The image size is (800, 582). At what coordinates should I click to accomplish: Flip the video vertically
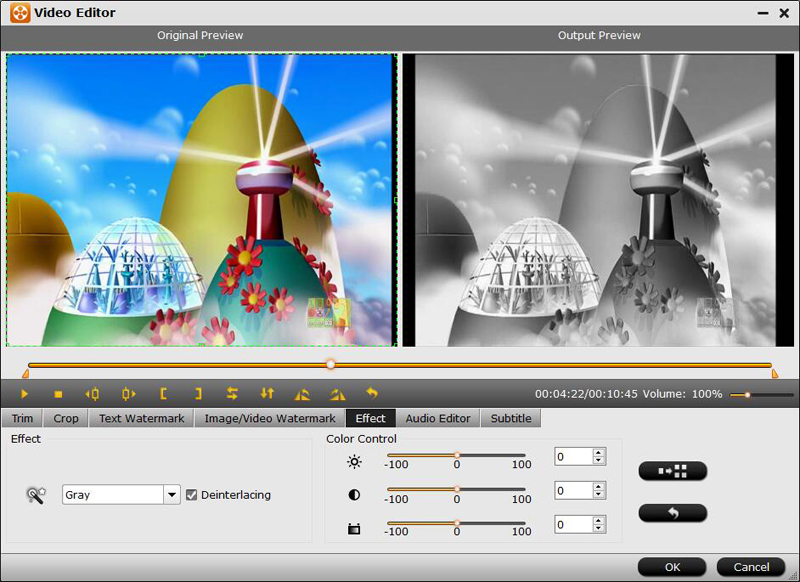coord(267,394)
